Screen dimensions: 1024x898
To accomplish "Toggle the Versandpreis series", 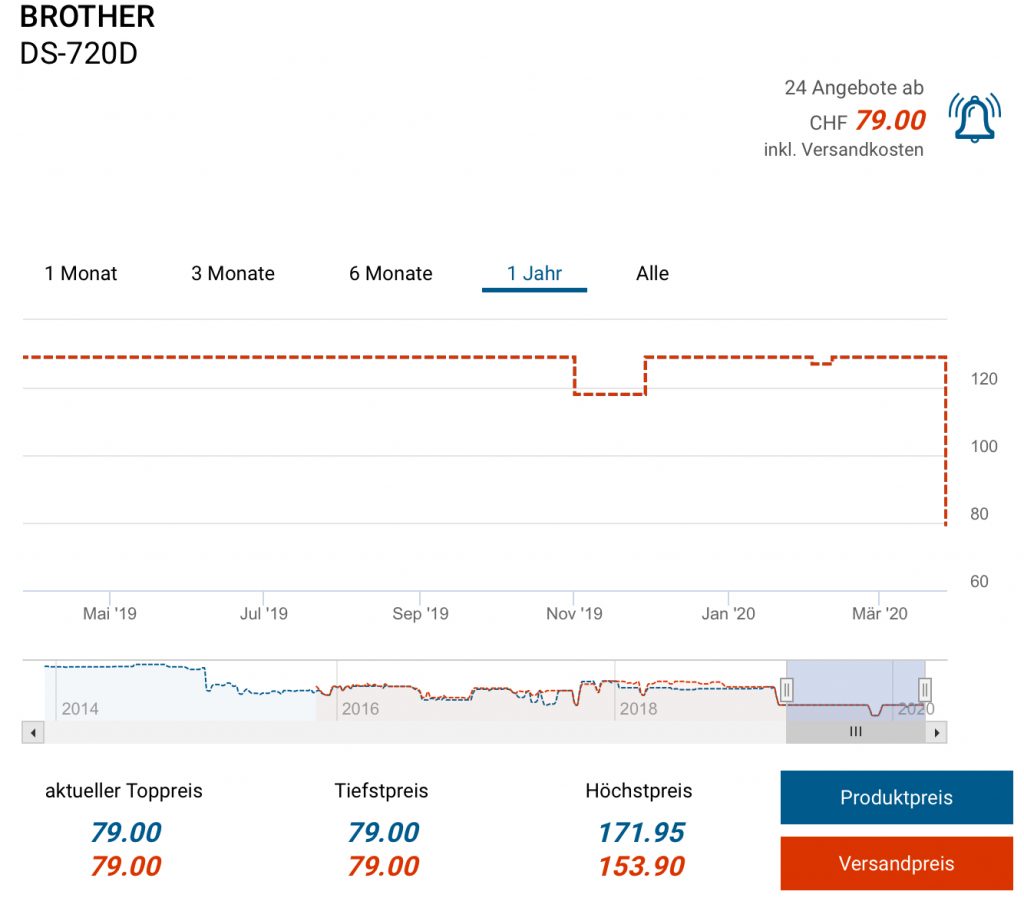I will 896,864.
